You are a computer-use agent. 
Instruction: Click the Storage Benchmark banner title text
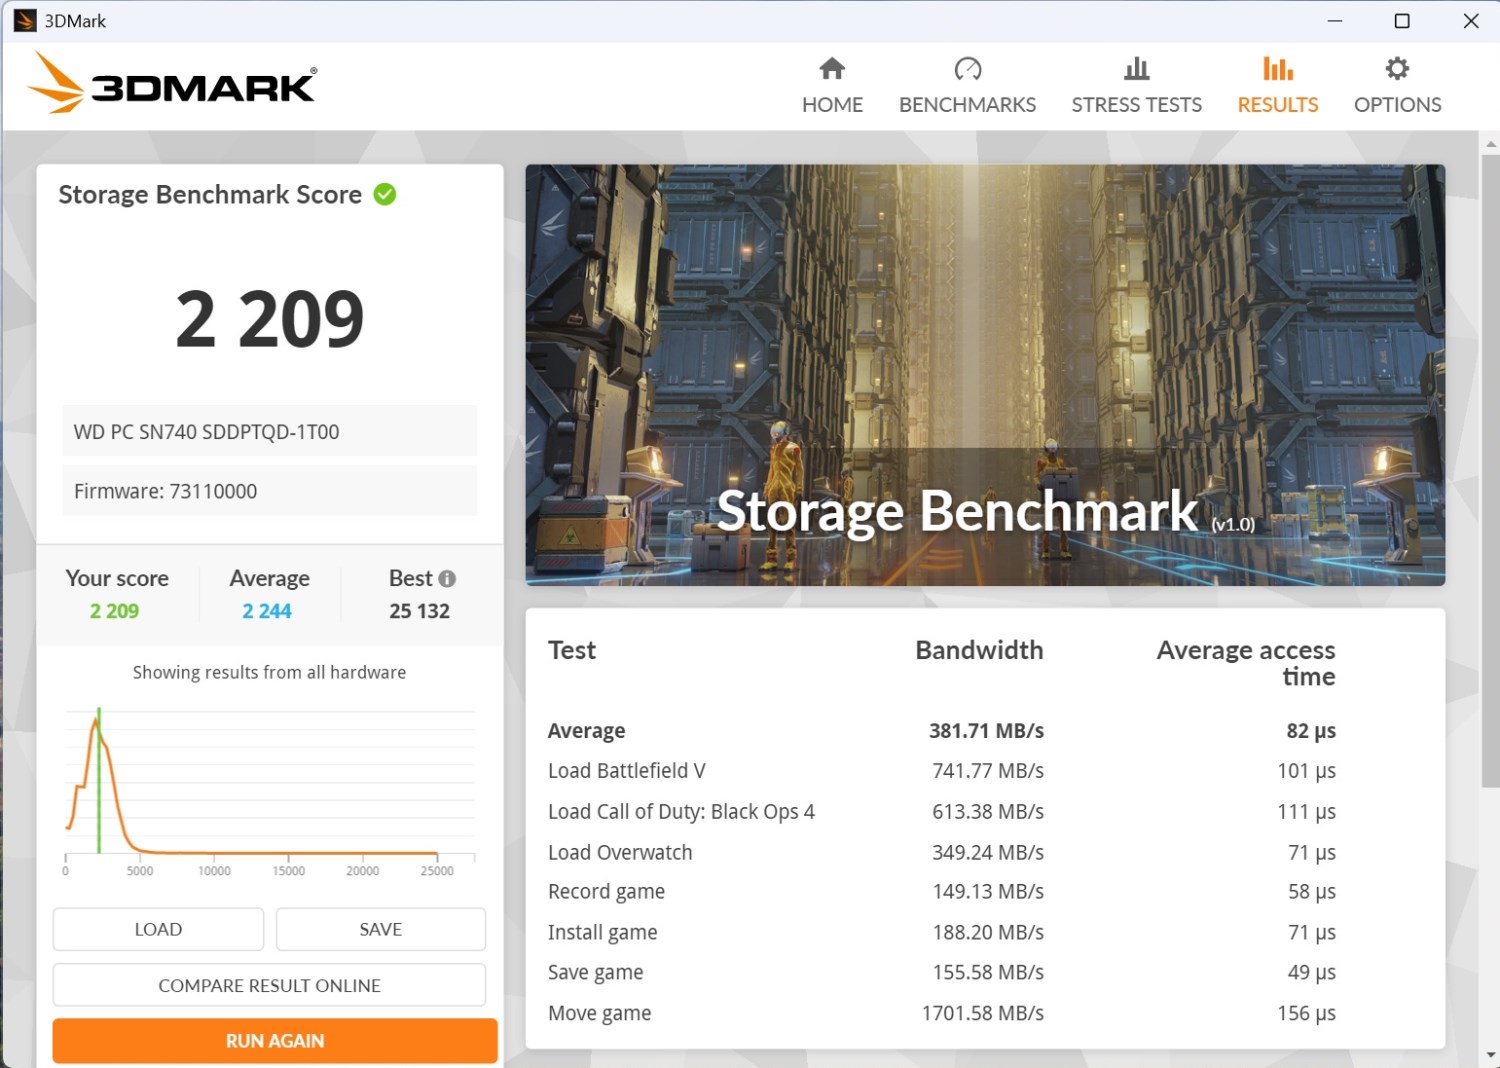click(958, 512)
